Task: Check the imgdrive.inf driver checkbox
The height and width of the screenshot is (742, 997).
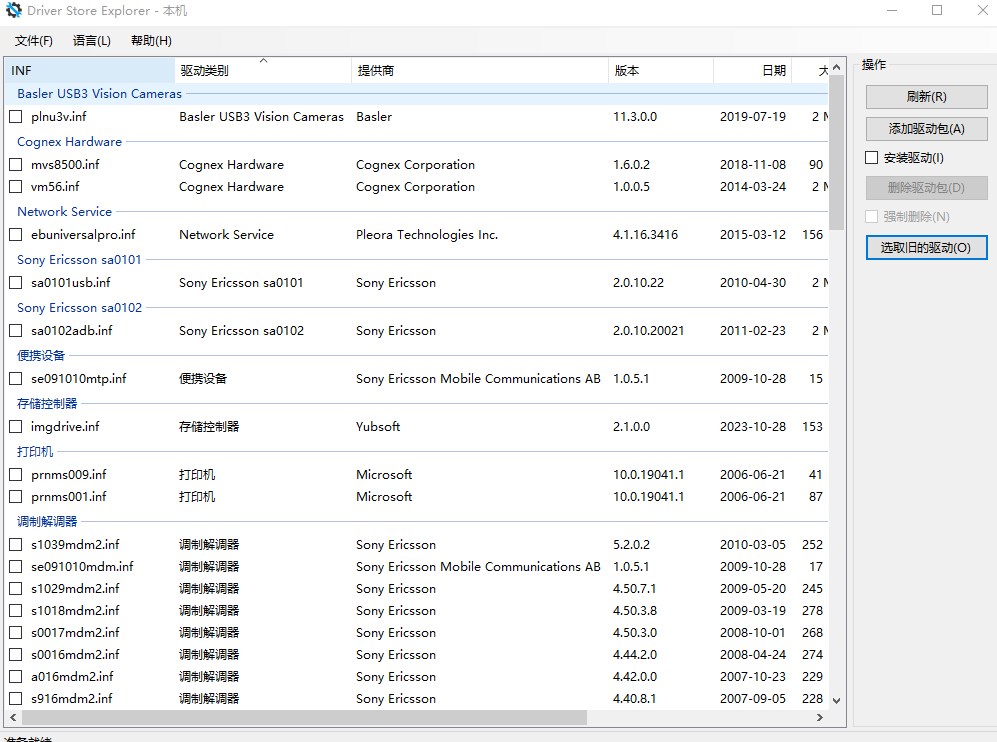Action: 16,427
